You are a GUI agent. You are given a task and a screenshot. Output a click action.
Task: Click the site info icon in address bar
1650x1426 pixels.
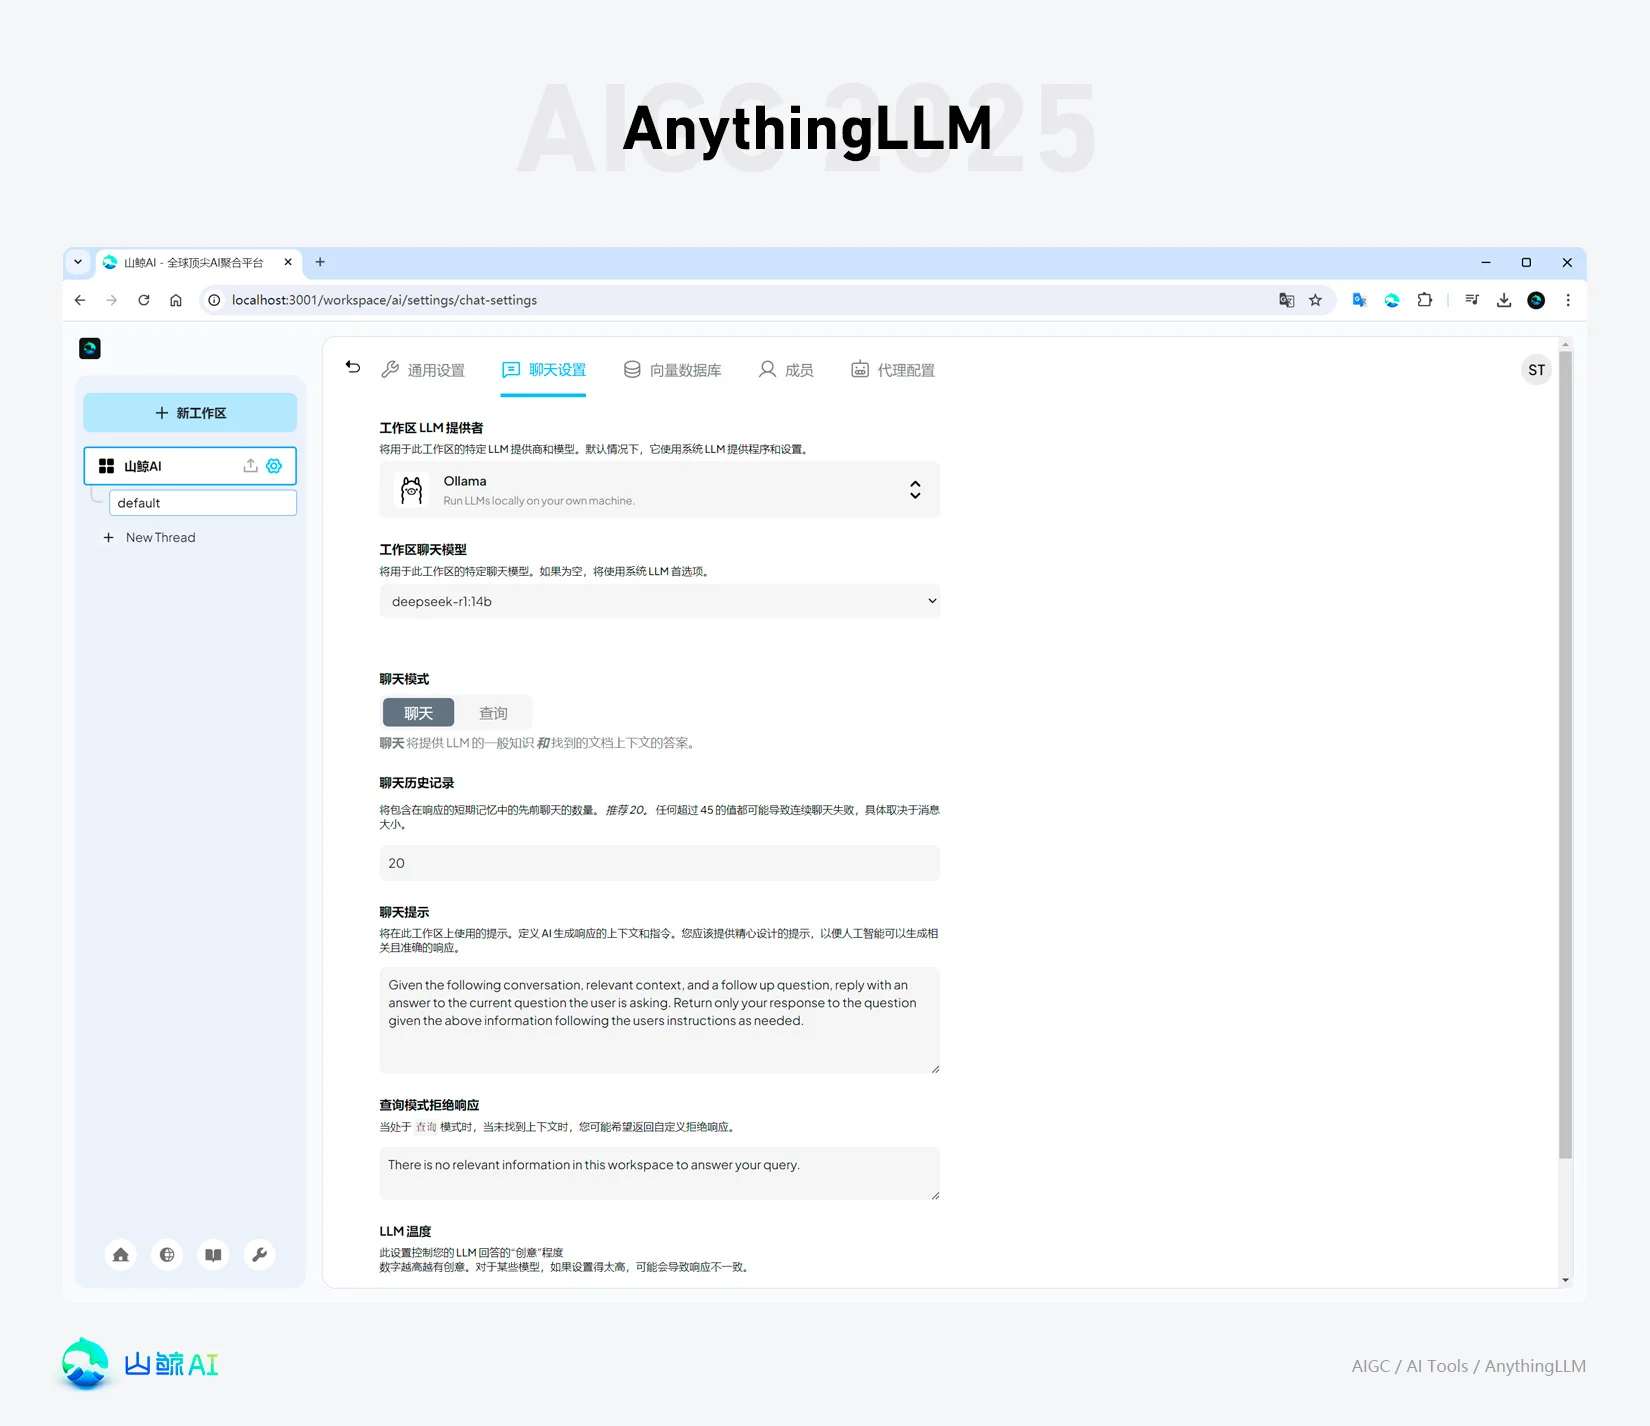click(x=214, y=300)
